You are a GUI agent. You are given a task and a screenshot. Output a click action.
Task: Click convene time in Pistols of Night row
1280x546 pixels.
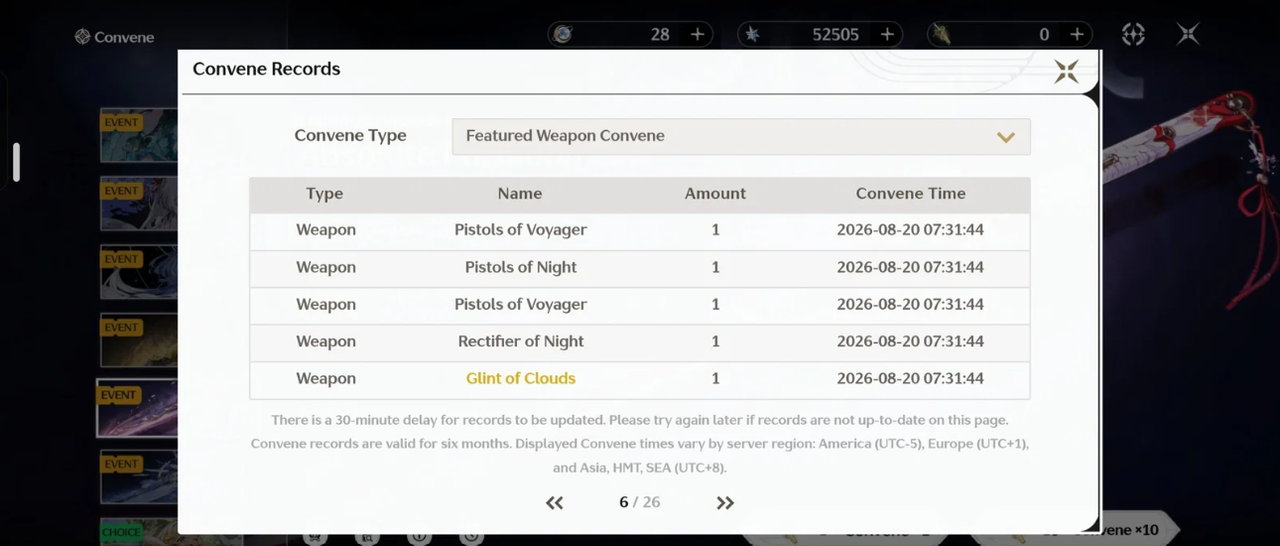pyautogui.click(x=910, y=267)
